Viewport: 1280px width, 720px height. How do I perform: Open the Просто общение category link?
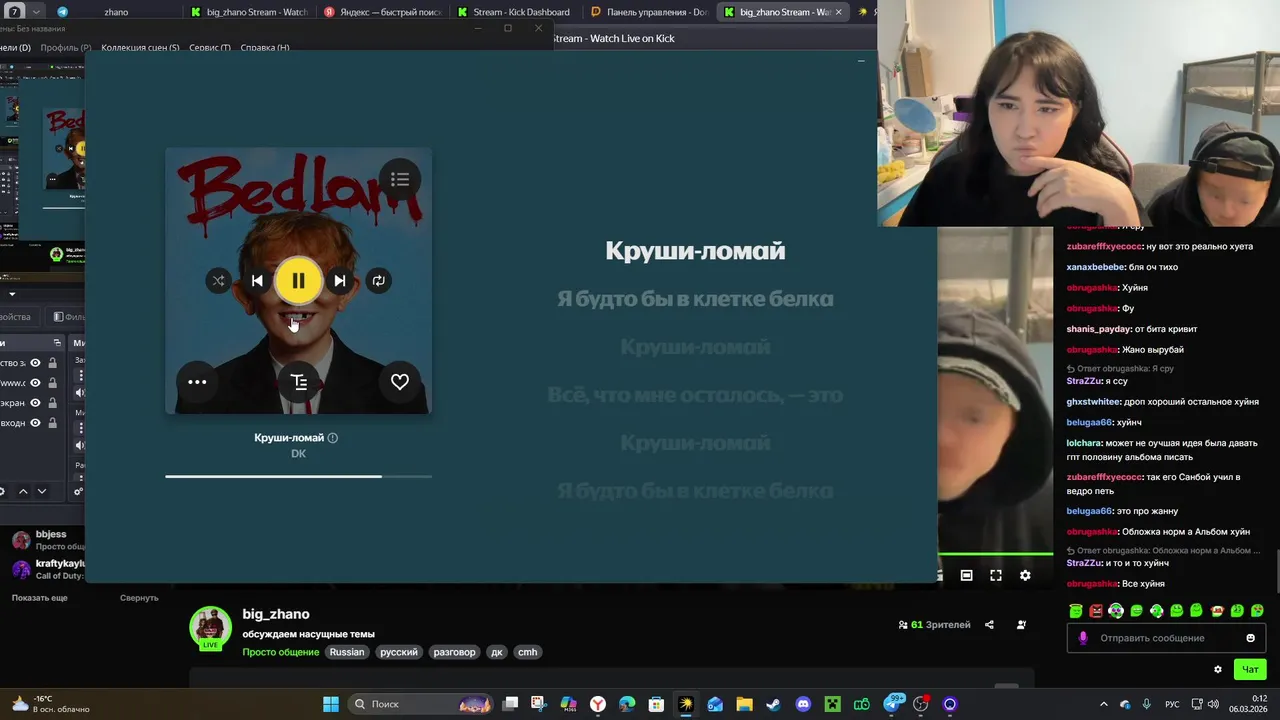click(x=280, y=652)
